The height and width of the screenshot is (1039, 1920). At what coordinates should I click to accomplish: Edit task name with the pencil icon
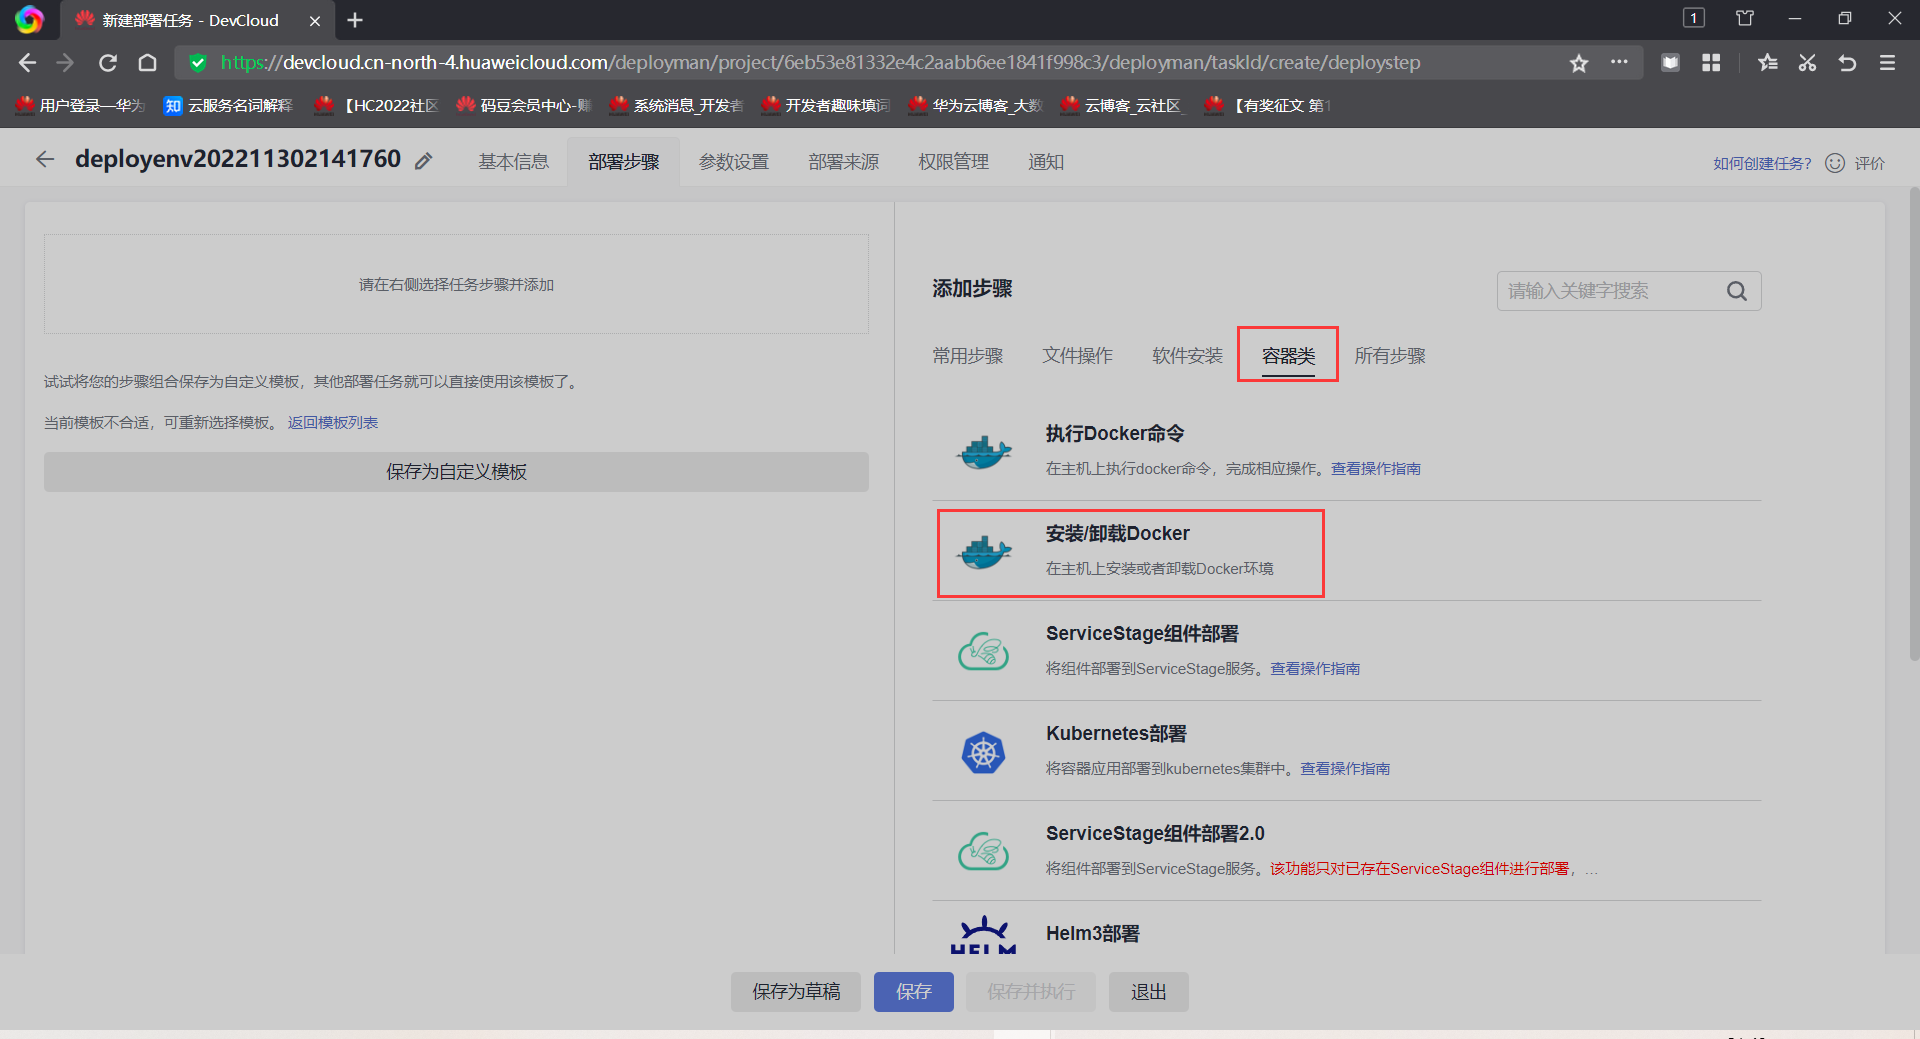(x=424, y=161)
